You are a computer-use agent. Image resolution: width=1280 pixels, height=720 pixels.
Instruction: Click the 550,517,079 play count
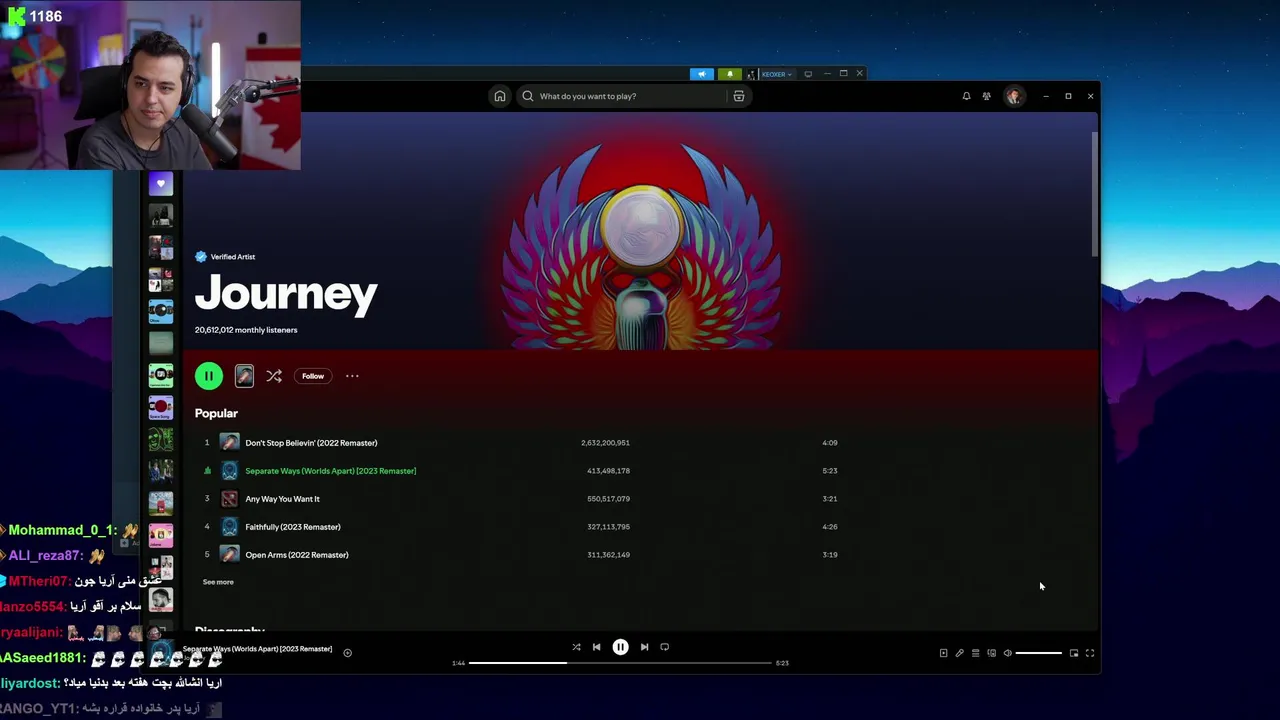(x=609, y=499)
